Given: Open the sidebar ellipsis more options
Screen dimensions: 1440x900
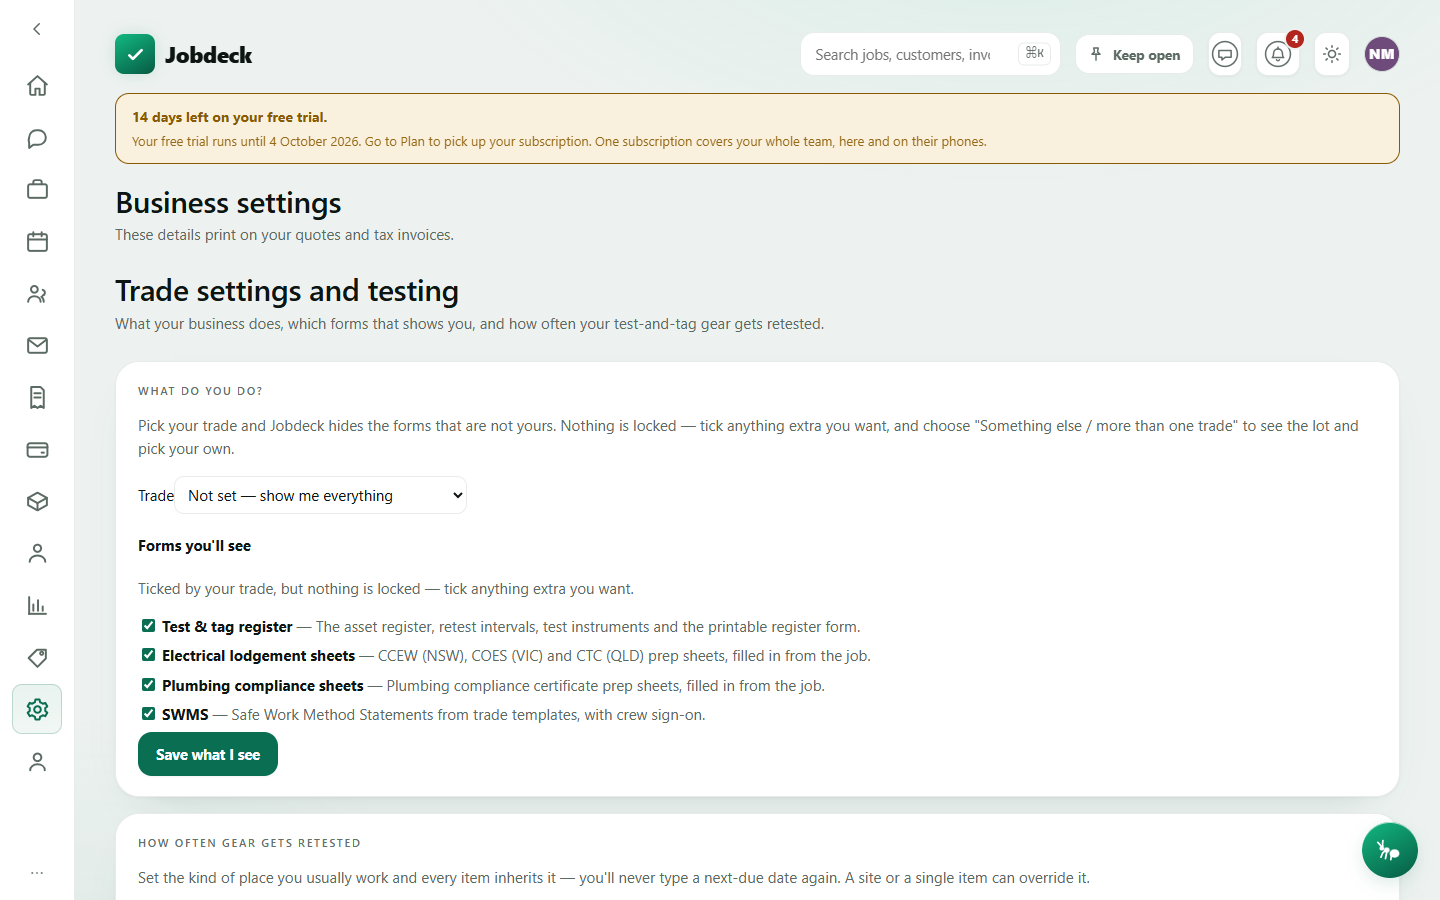Looking at the screenshot, I should click(x=37, y=873).
